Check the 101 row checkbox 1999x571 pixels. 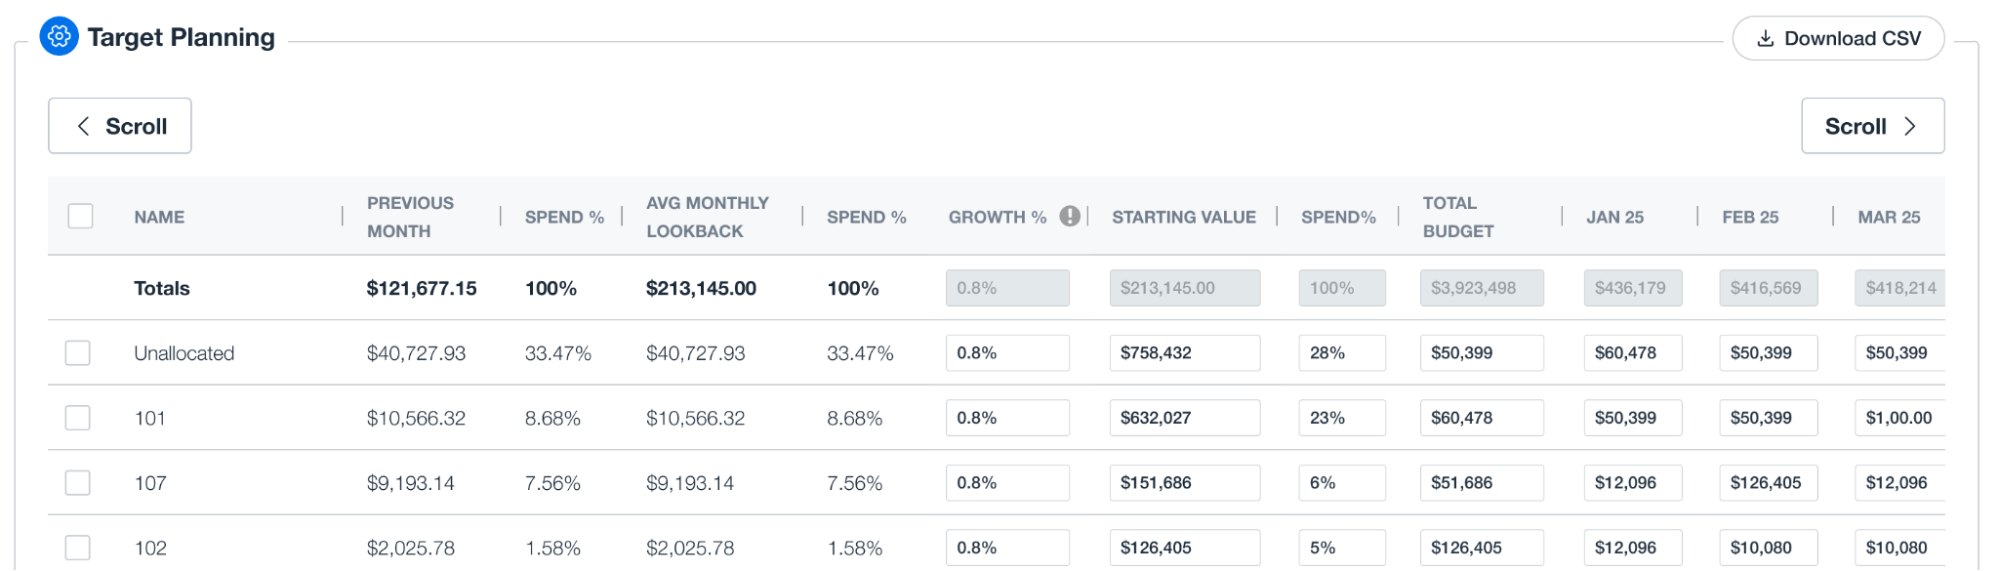78,418
